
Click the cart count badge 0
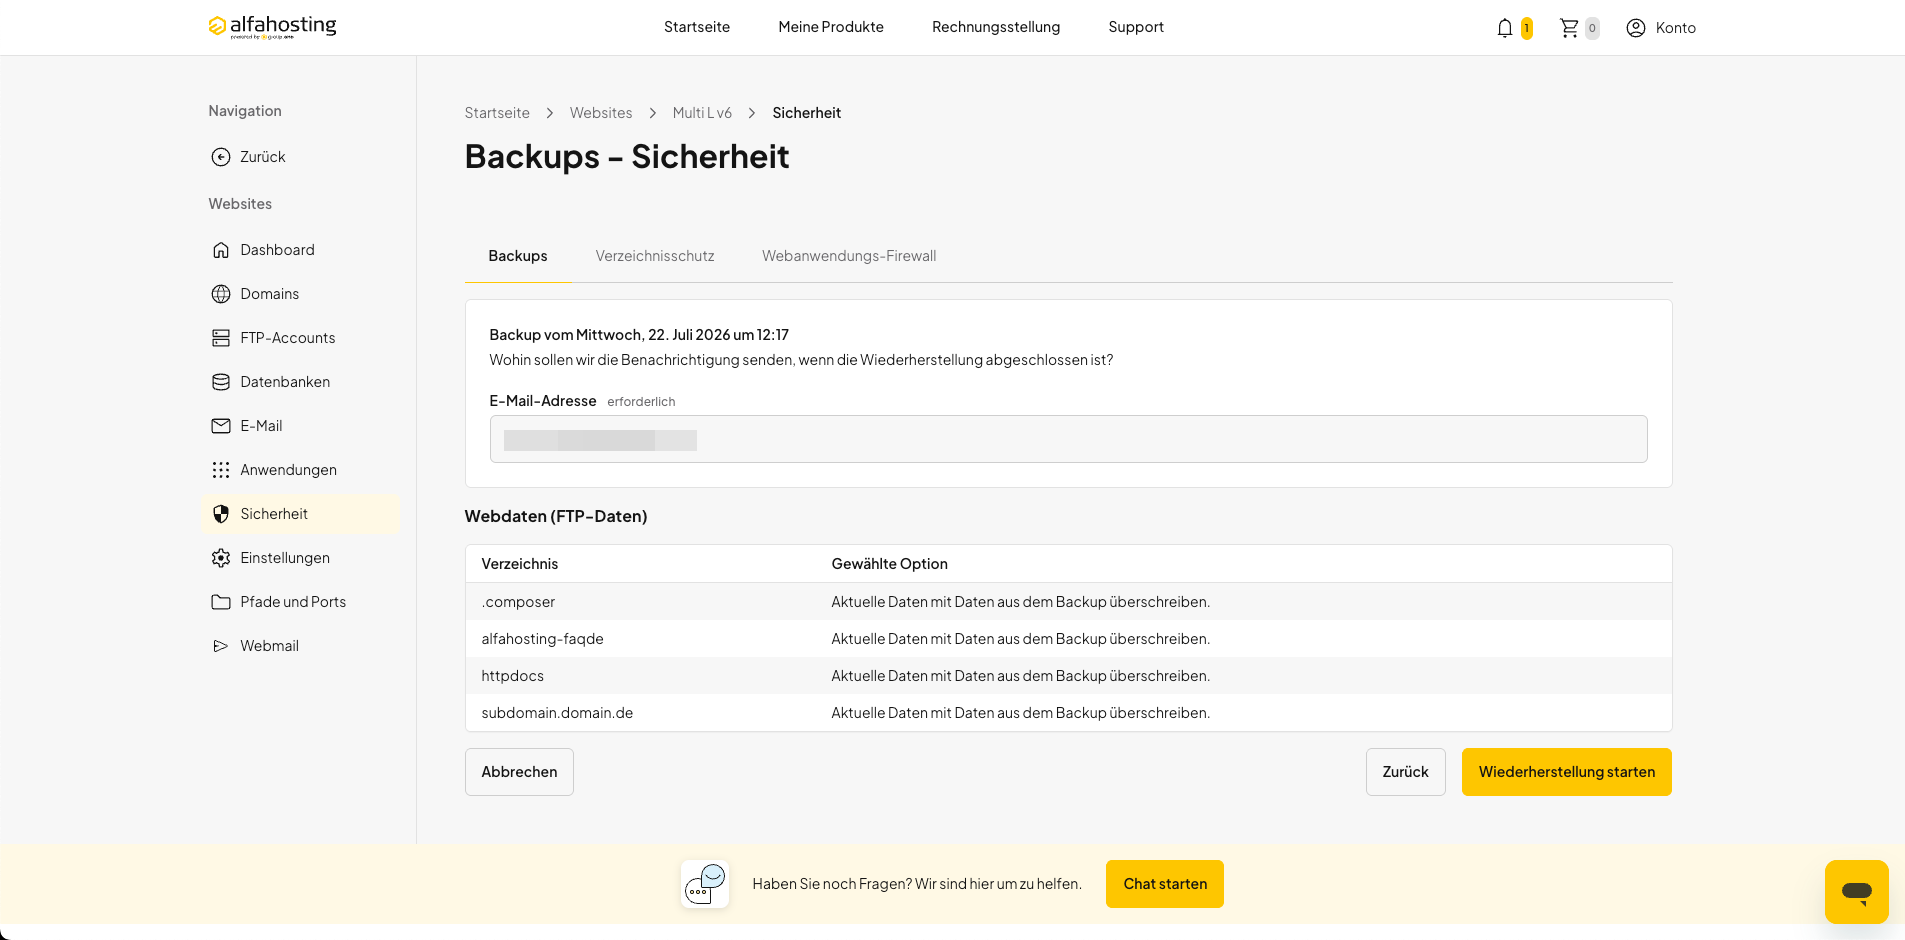1592,28
